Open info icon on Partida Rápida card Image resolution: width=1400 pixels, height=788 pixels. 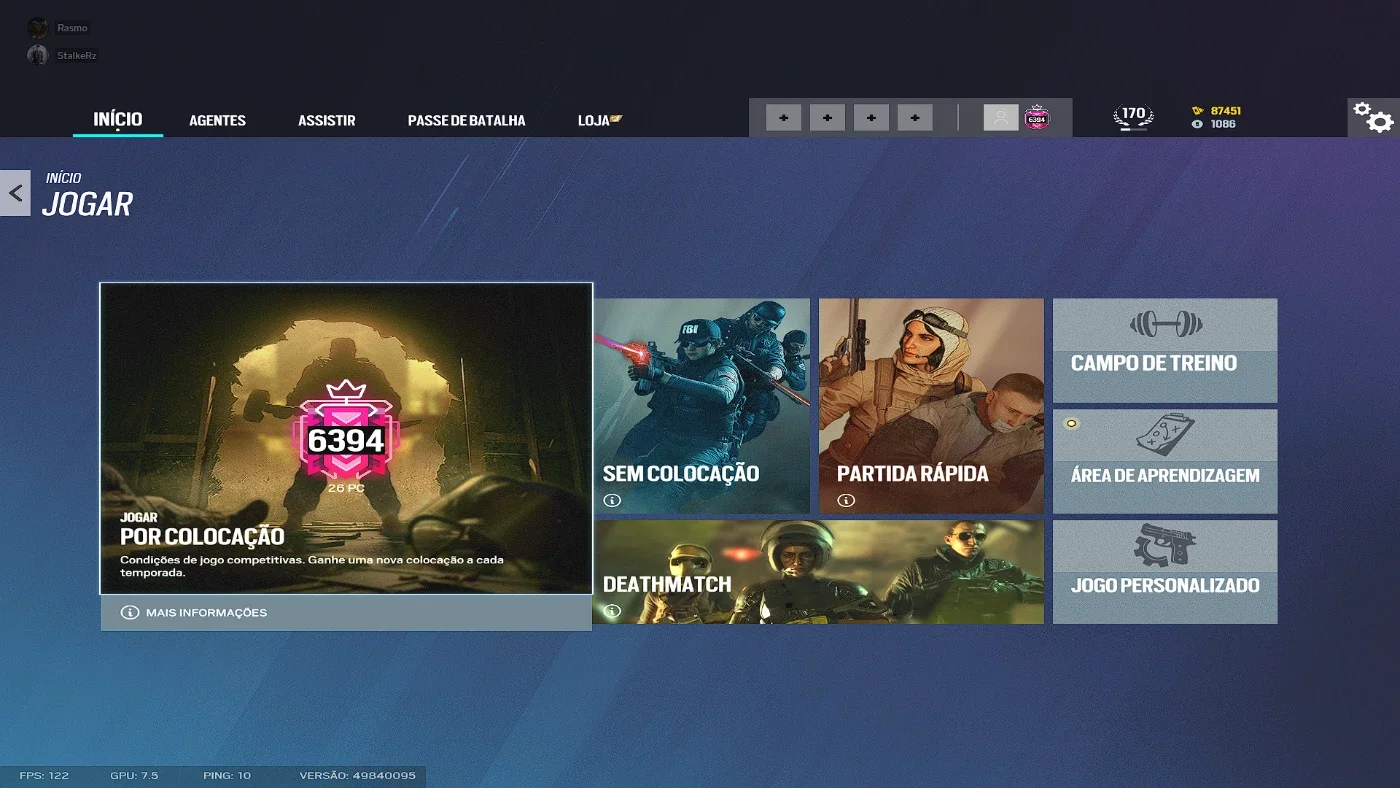click(x=846, y=500)
